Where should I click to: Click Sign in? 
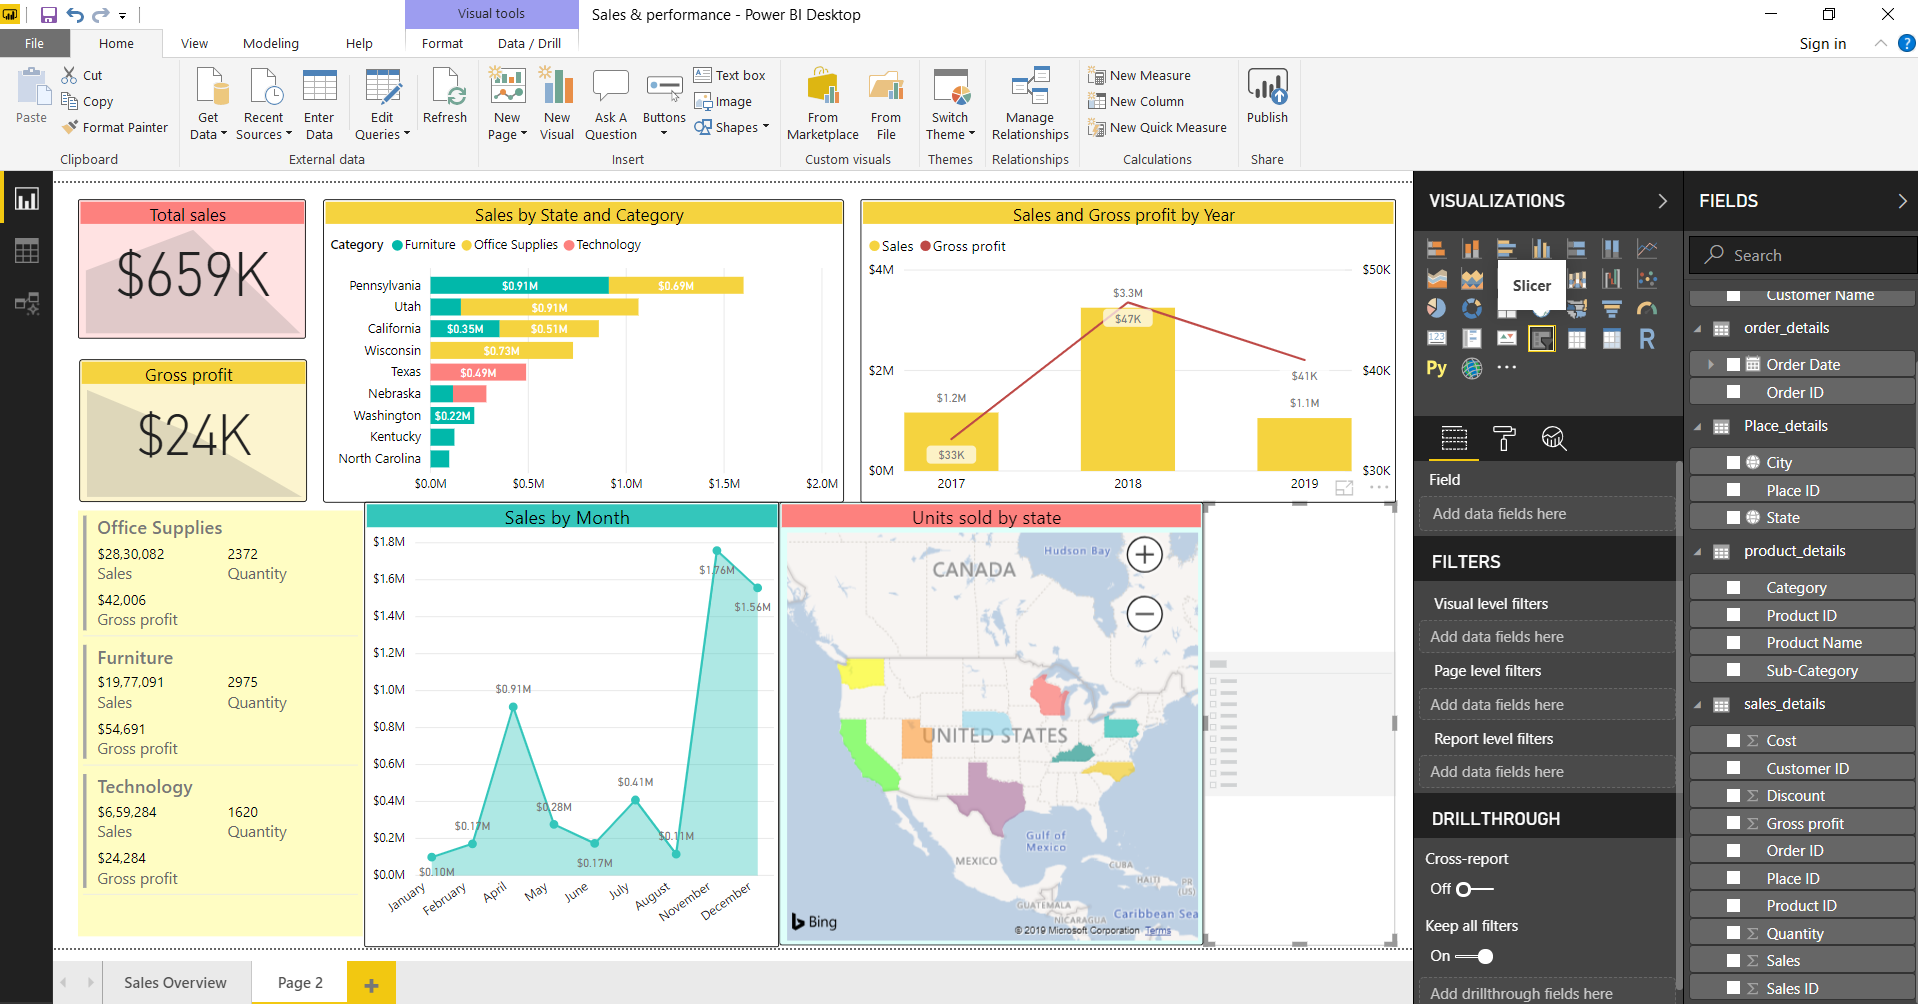point(1822,43)
